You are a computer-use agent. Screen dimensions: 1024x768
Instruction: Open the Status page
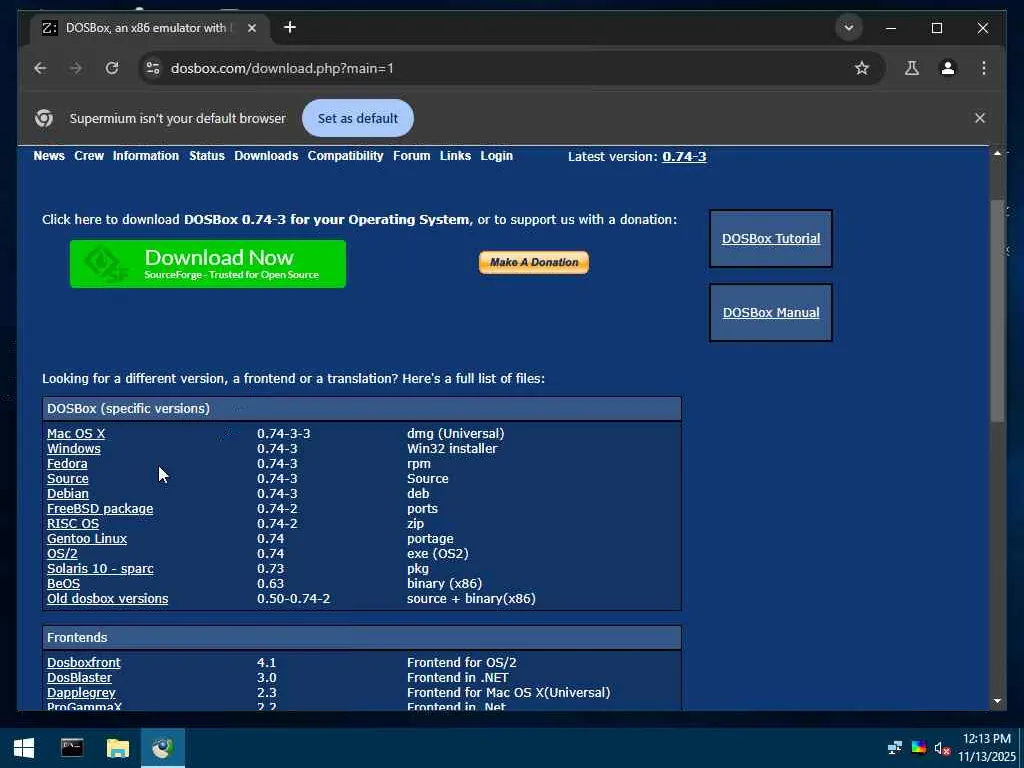[x=207, y=156]
